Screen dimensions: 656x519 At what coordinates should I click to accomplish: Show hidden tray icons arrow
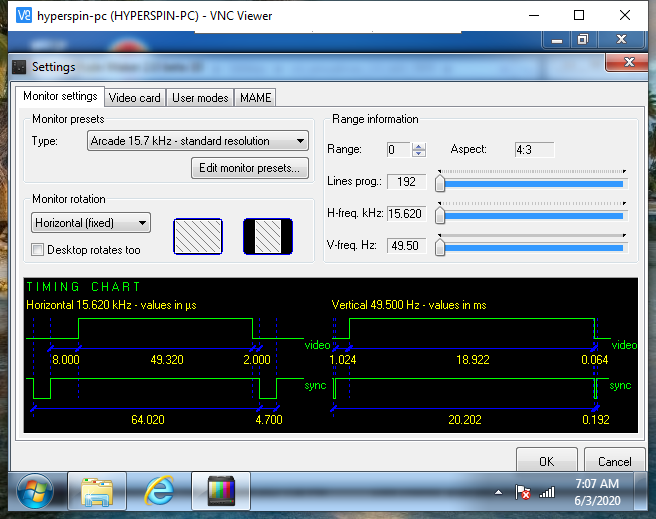(498, 492)
